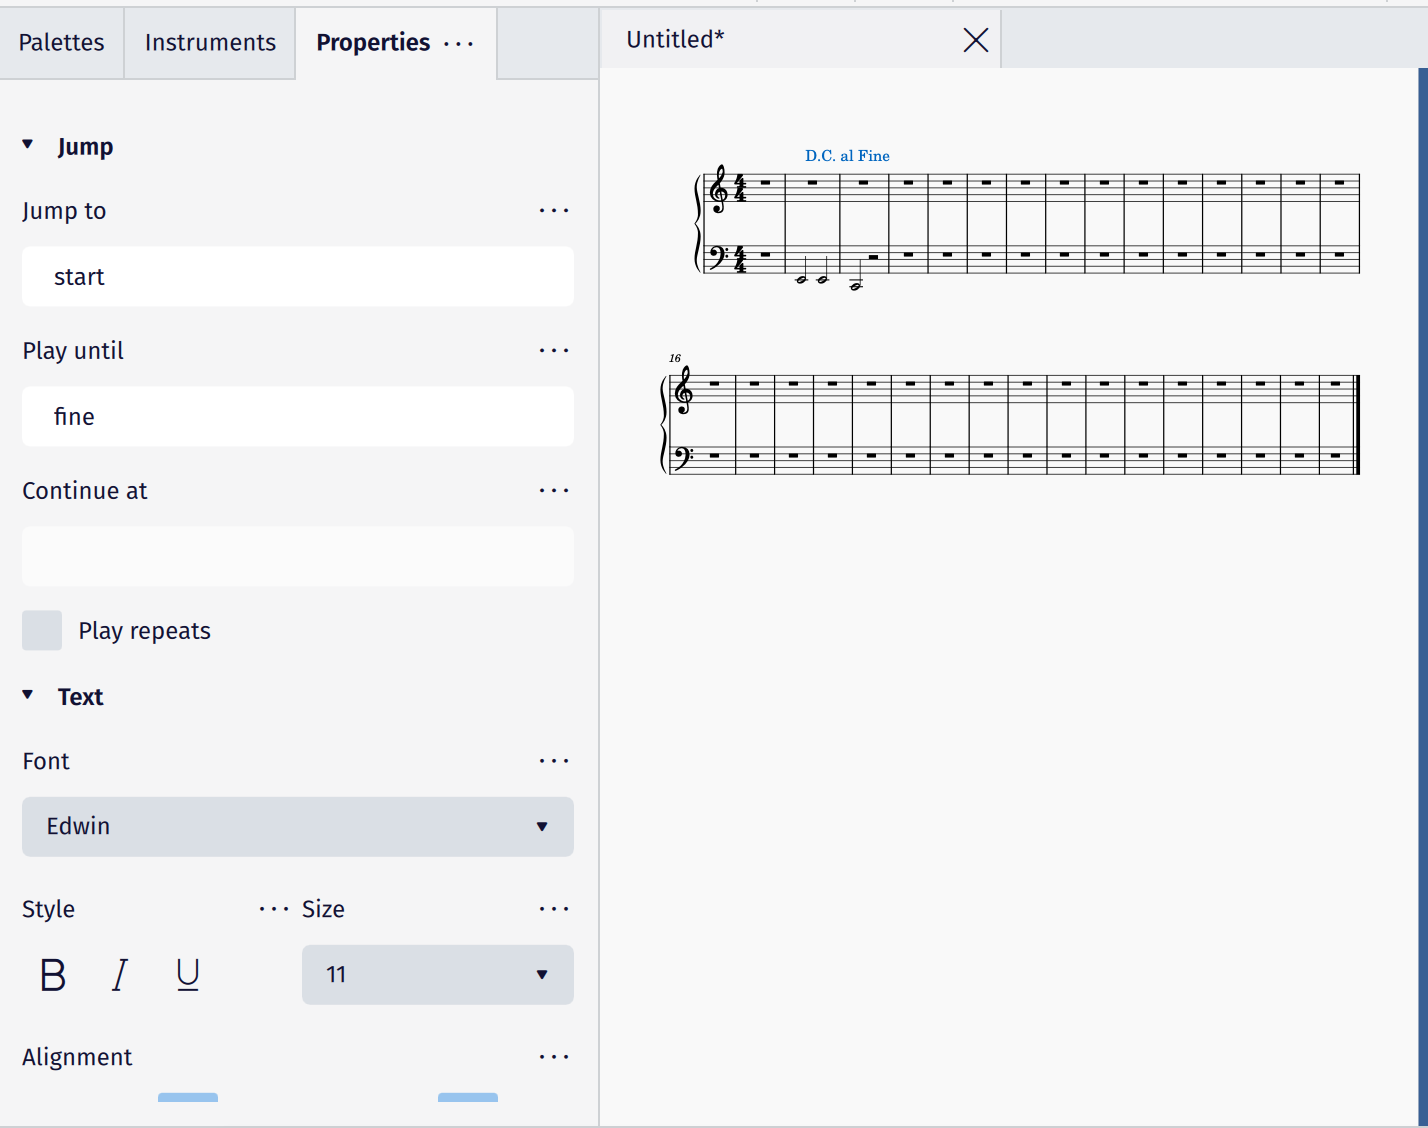1428x1128 pixels.
Task: Enable the Play repeats checkbox
Action: pos(41,630)
